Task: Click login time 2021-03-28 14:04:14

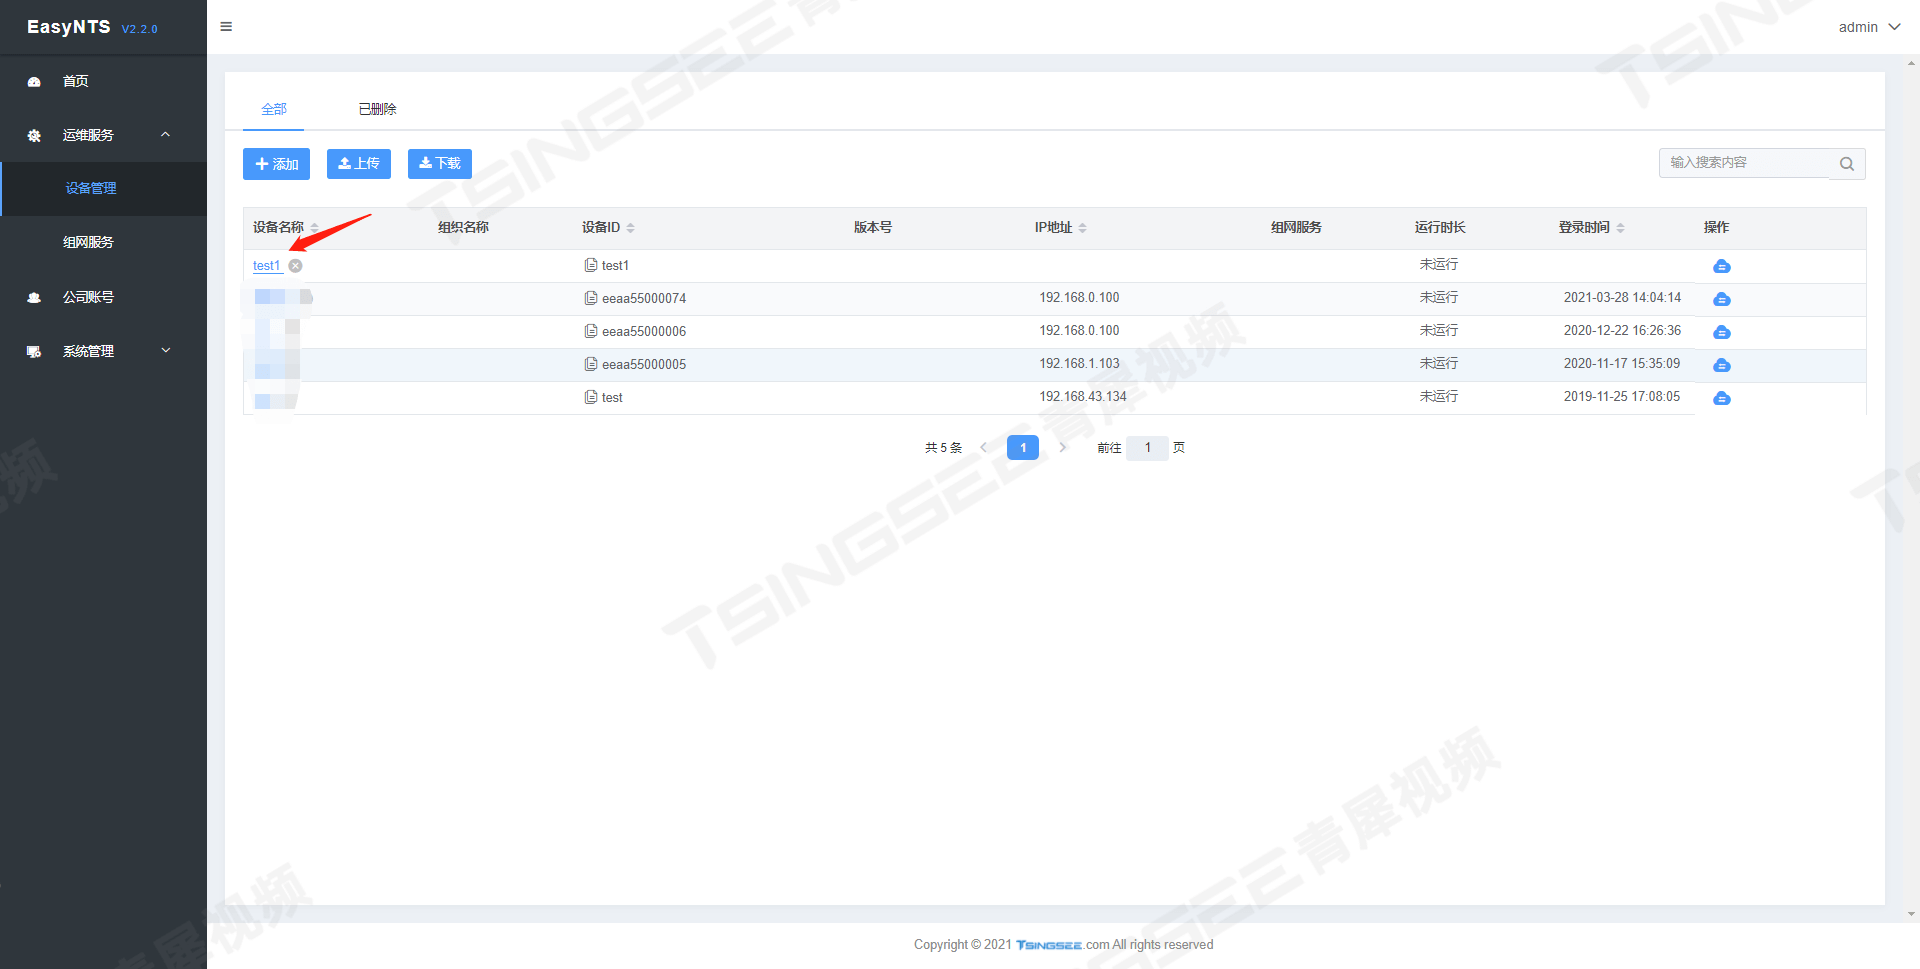Action: click(1622, 298)
